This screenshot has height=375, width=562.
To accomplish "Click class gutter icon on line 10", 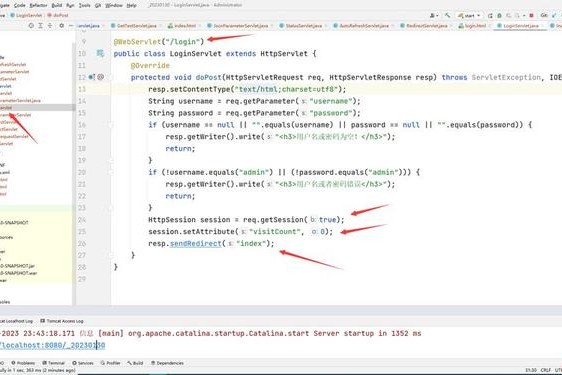I will point(100,53).
